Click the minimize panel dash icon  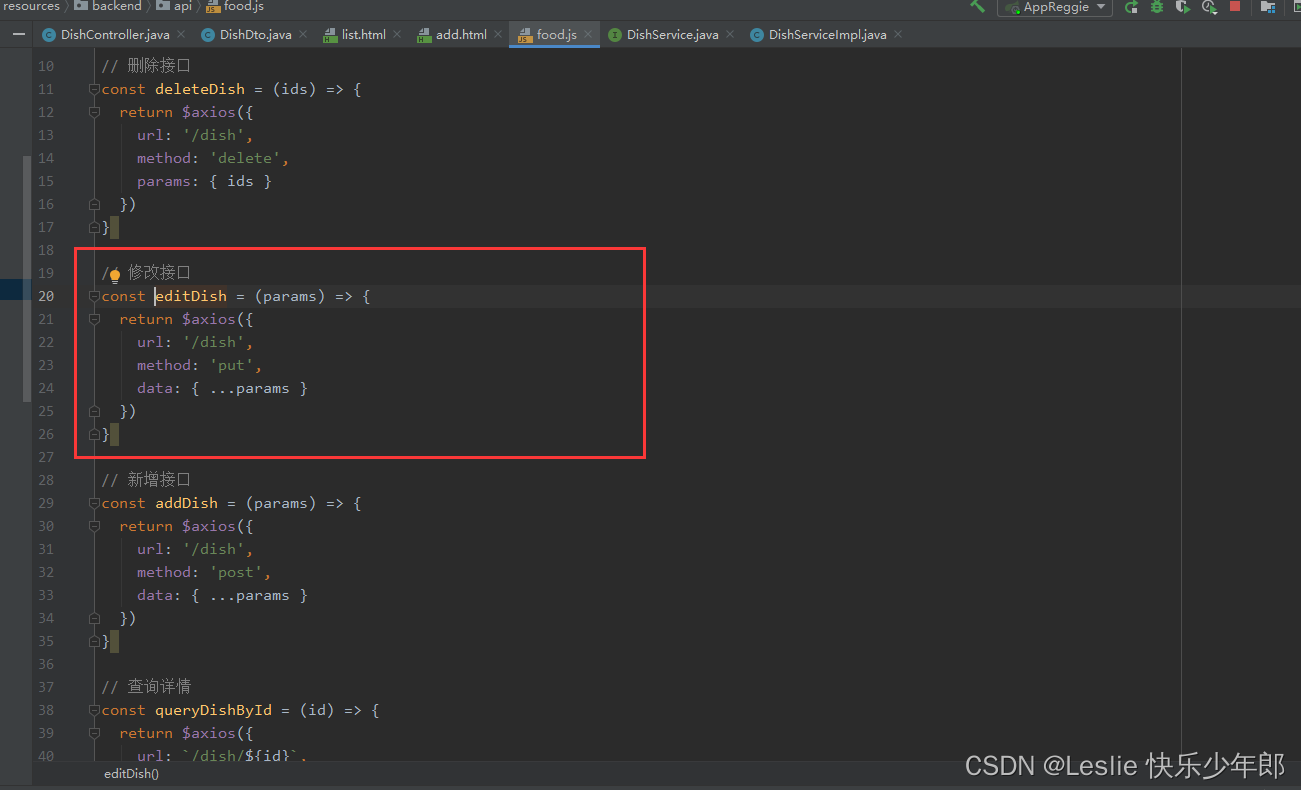point(18,34)
